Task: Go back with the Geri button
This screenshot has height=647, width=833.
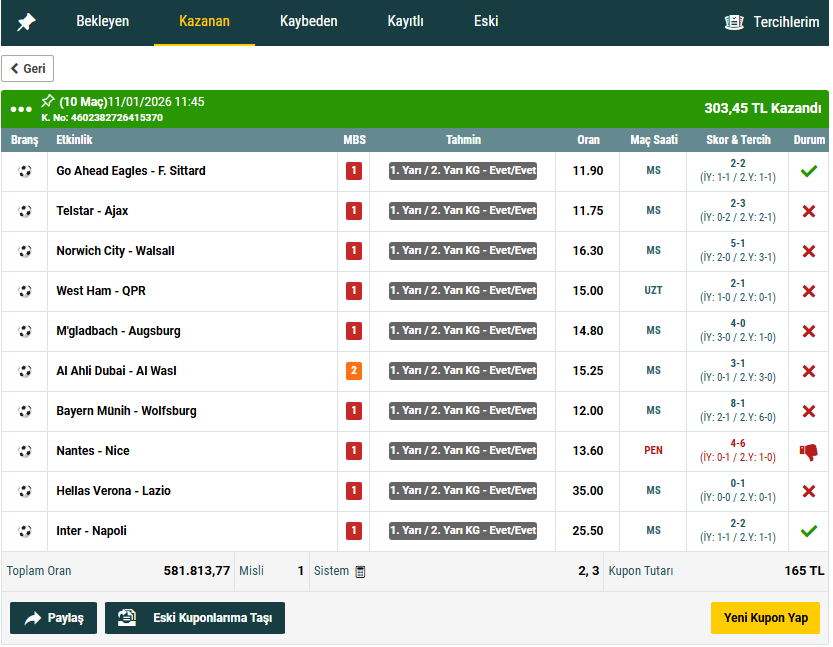Action: (x=28, y=69)
